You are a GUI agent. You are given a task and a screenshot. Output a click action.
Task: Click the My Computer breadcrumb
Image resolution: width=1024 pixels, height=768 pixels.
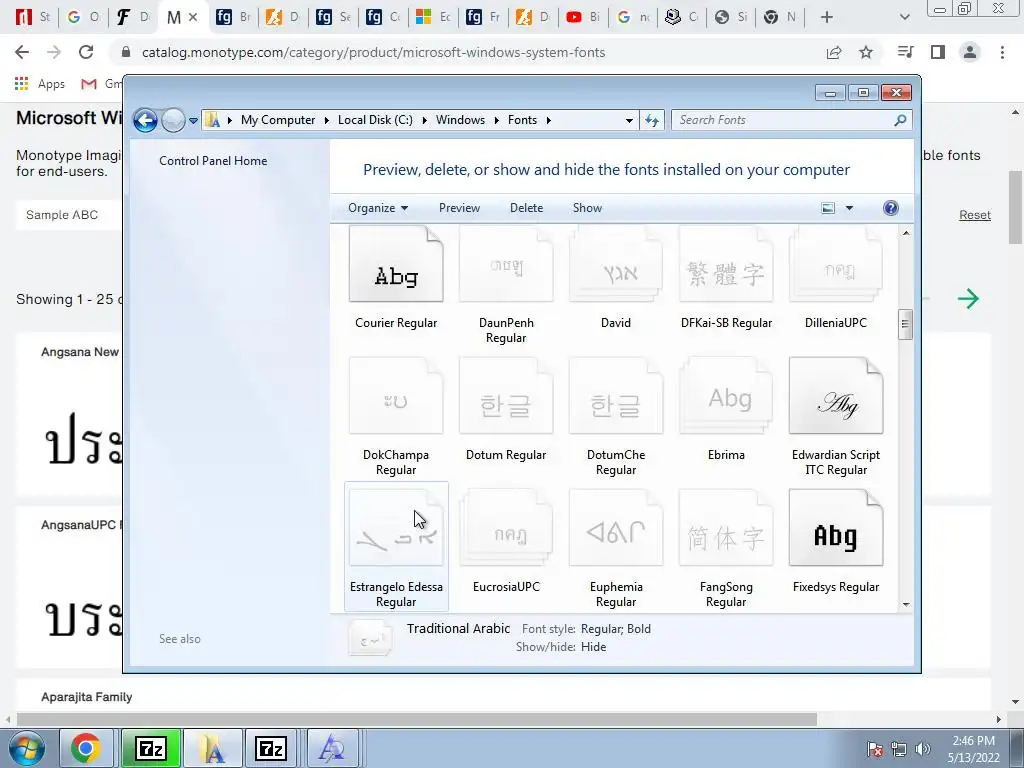[278, 120]
